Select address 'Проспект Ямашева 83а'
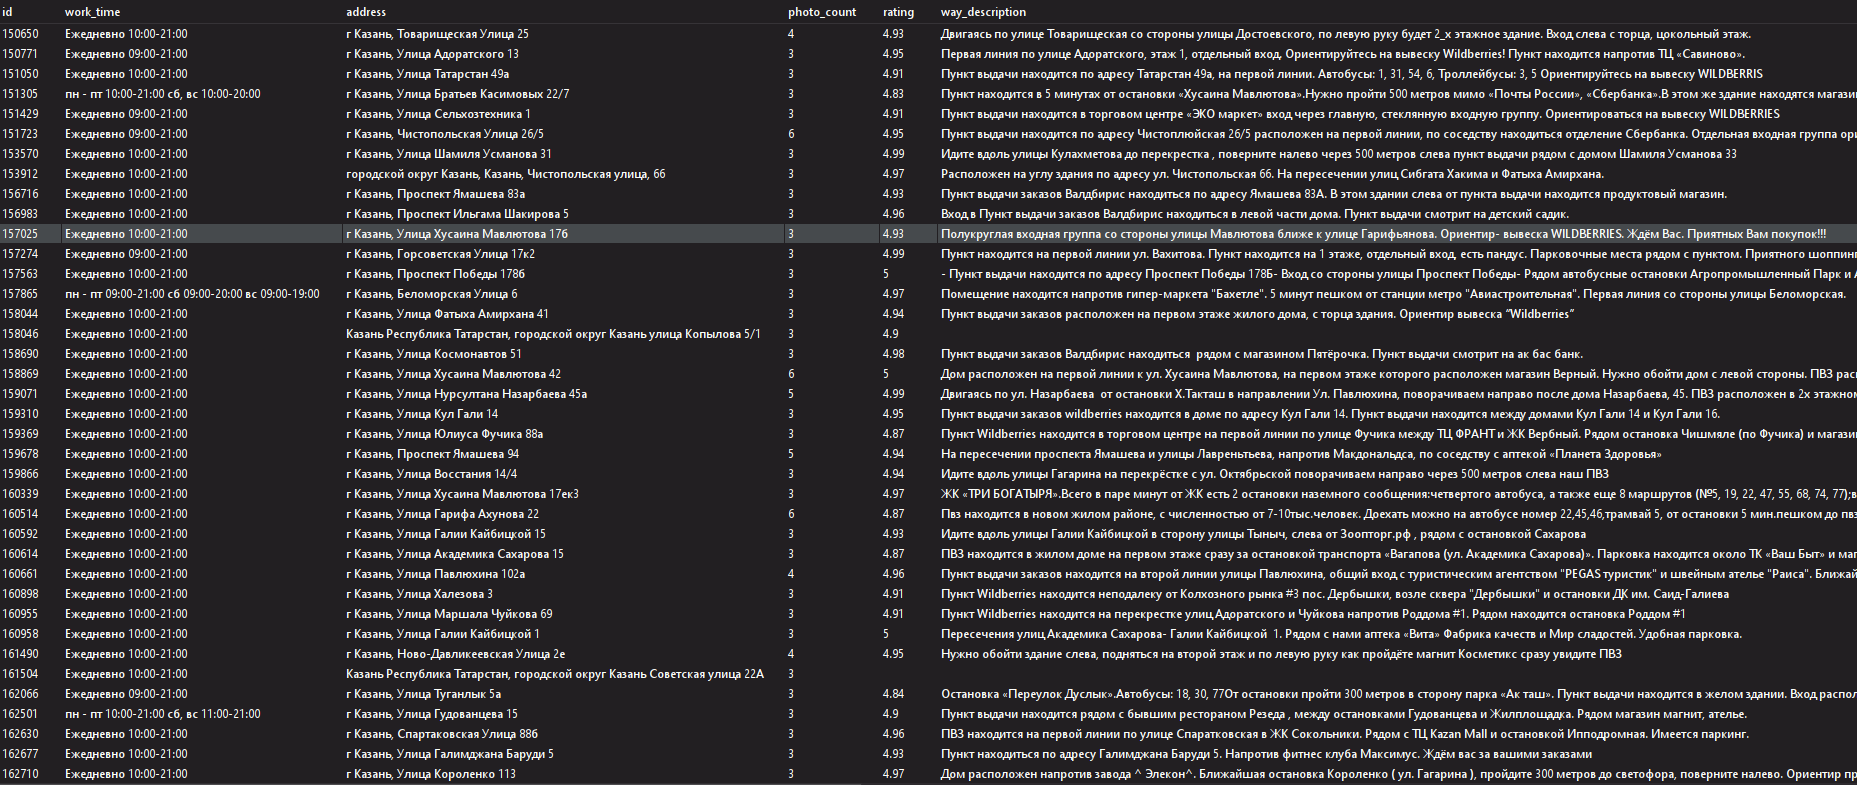 [x=461, y=194]
